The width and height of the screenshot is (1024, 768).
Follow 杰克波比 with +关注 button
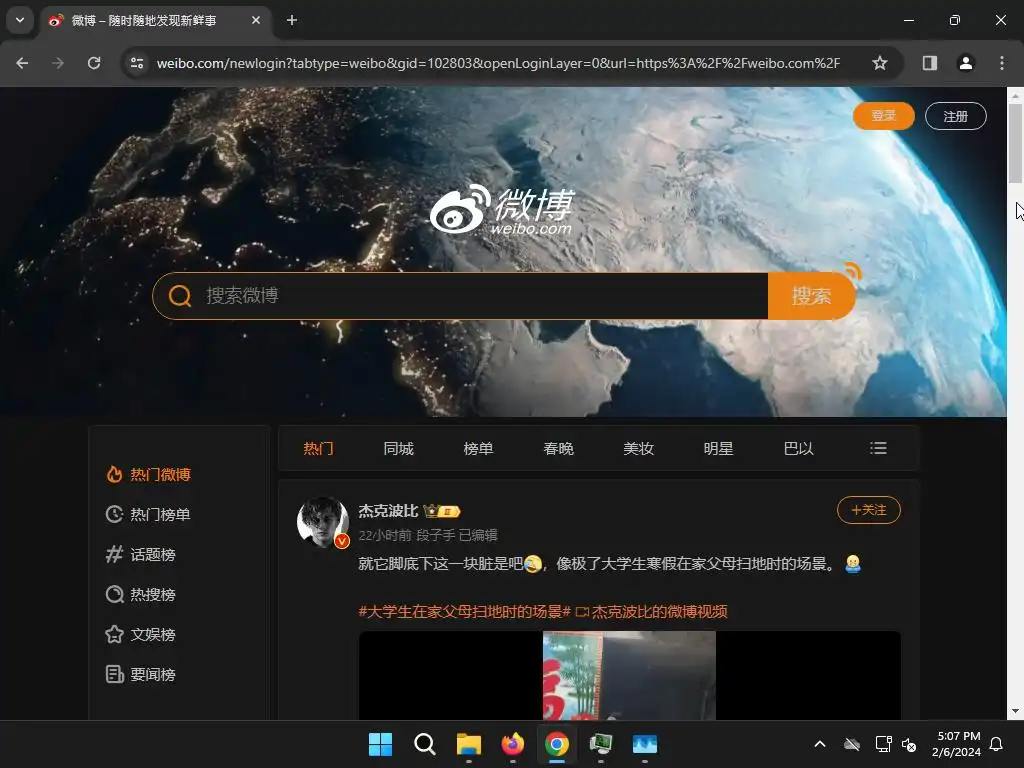869,510
